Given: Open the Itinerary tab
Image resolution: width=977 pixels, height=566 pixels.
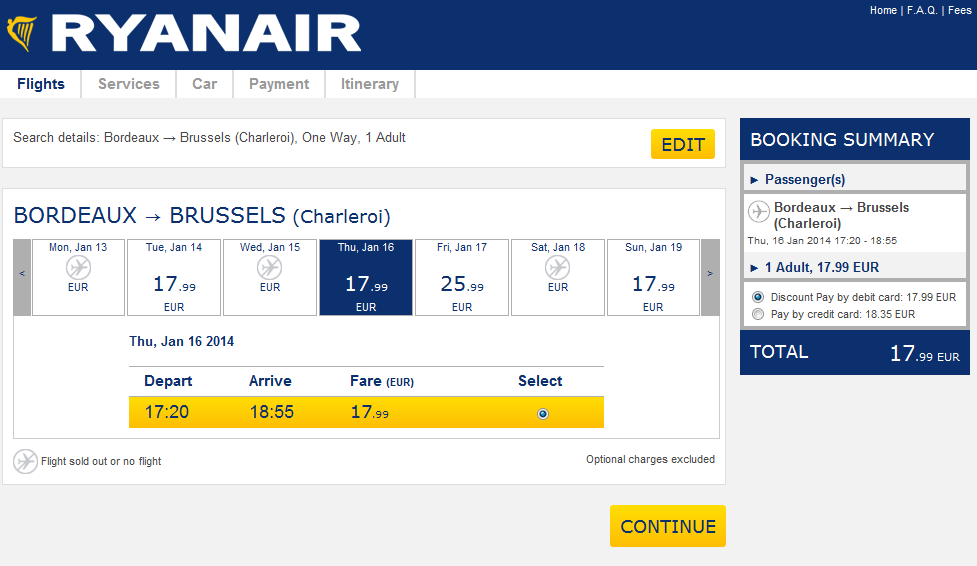Looking at the screenshot, I should [x=370, y=84].
